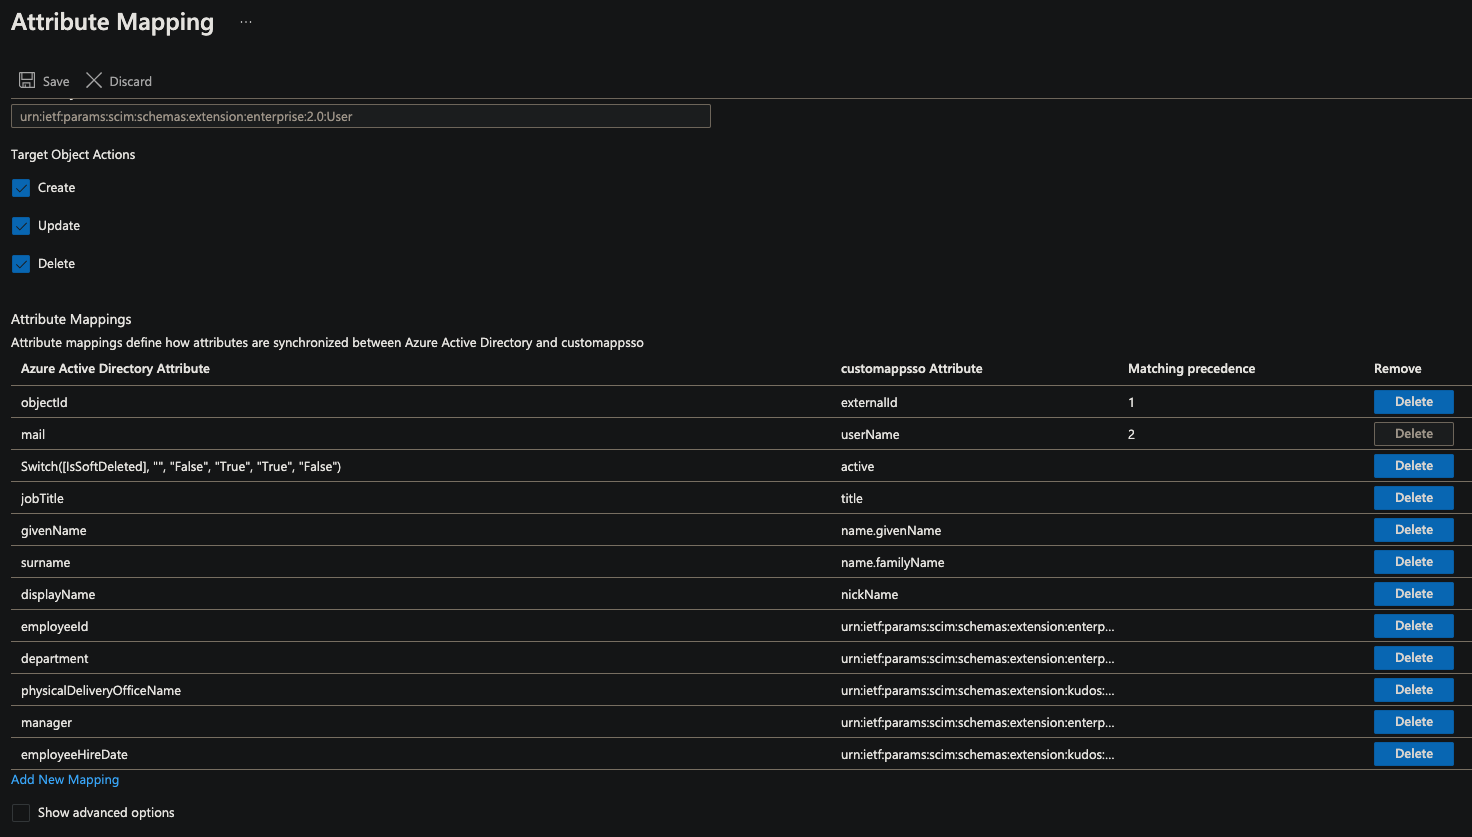The height and width of the screenshot is (837, 1472).
Task: Open the ellipsis menu beside Attribute Mapping
Action: (x=246, y=22)
